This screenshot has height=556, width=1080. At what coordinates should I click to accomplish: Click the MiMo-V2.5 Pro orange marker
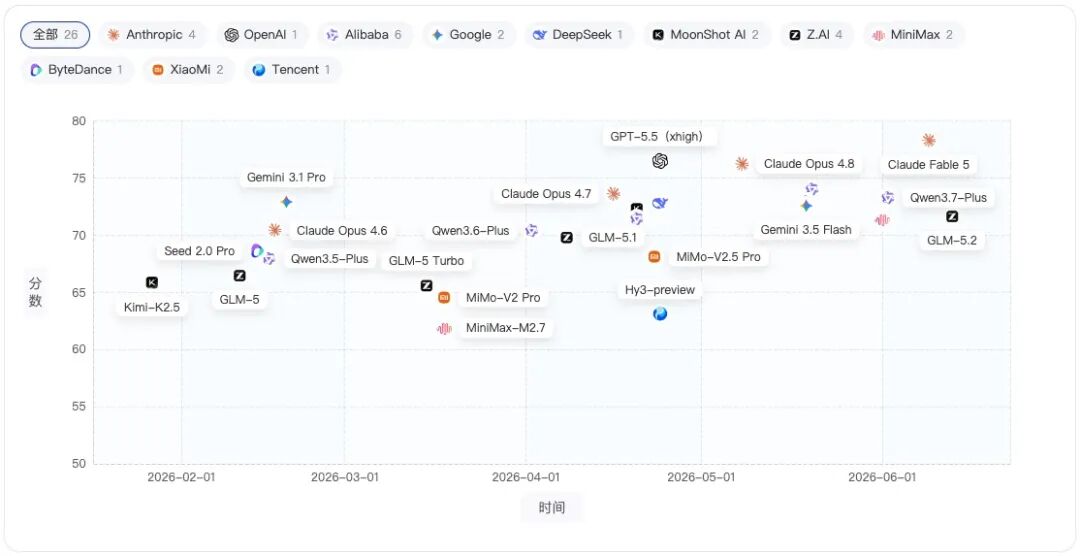coord(654,257)
